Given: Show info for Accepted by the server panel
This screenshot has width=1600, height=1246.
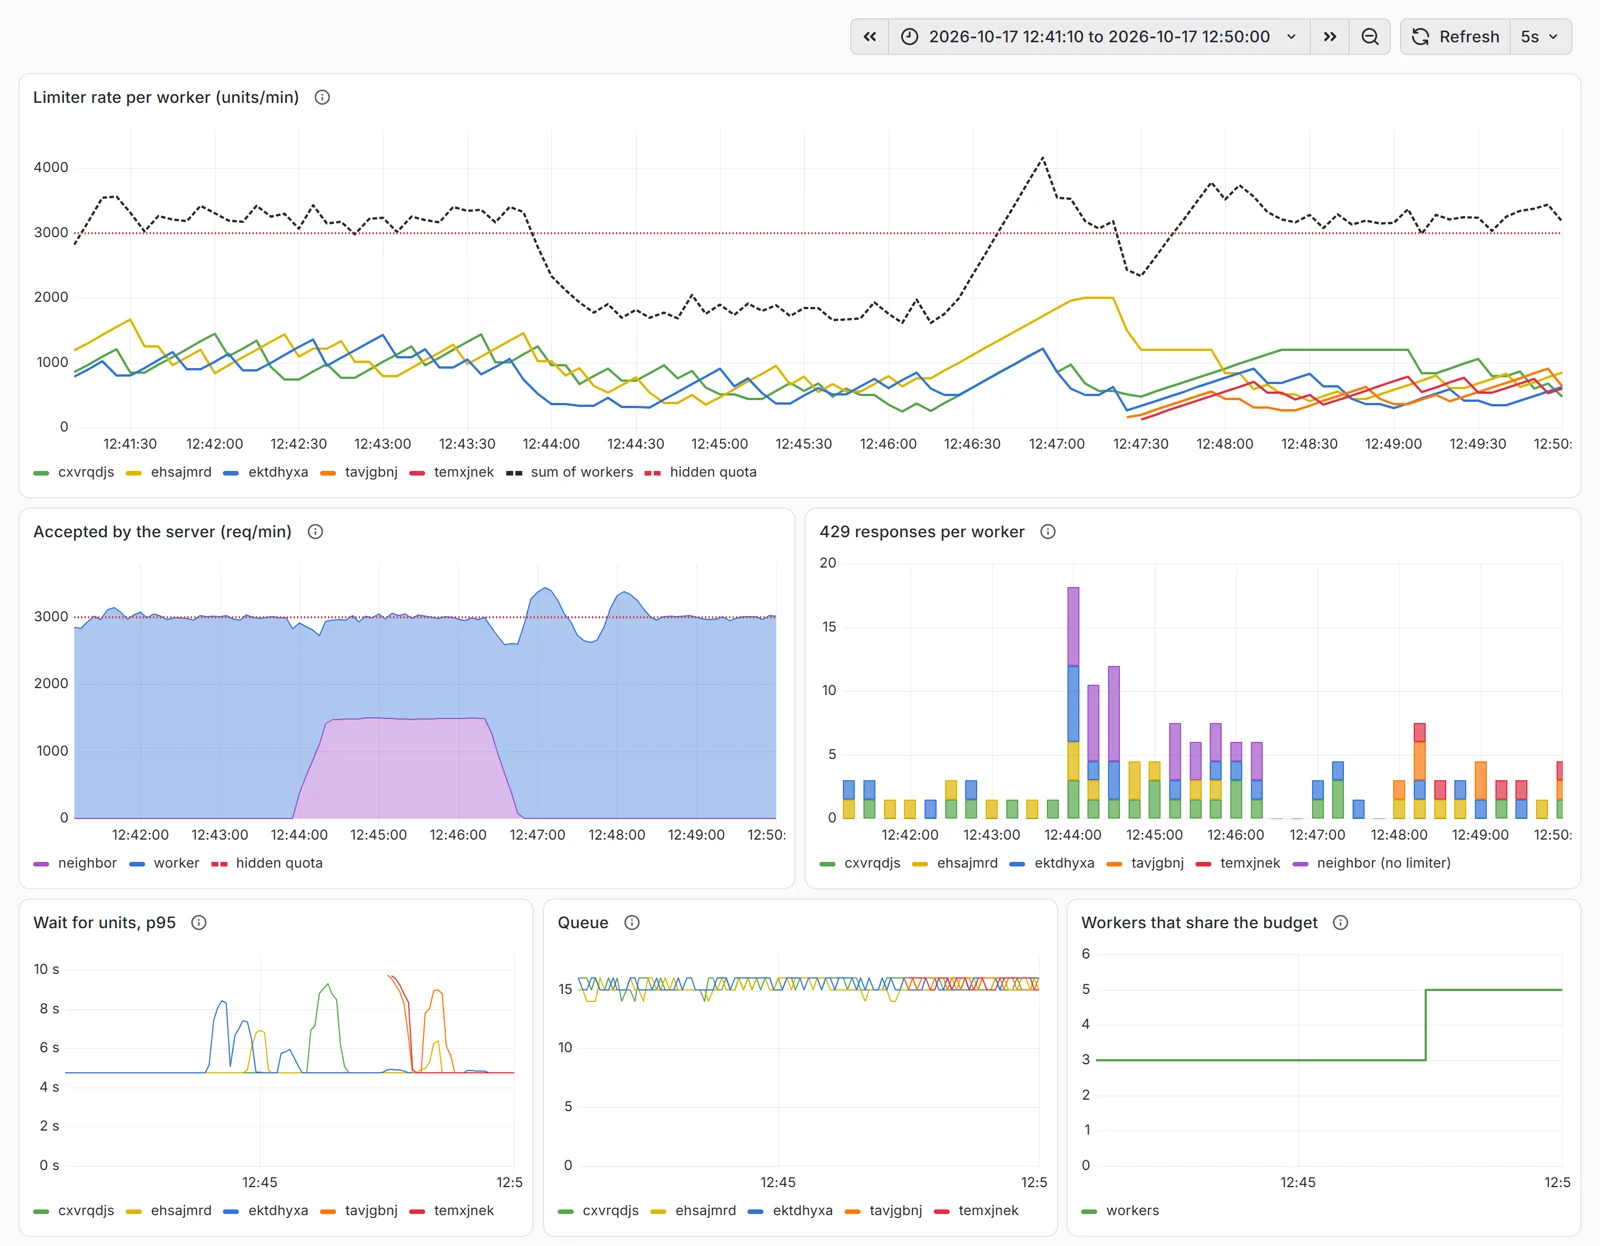Looking at the screenshot, I should 315,532.
